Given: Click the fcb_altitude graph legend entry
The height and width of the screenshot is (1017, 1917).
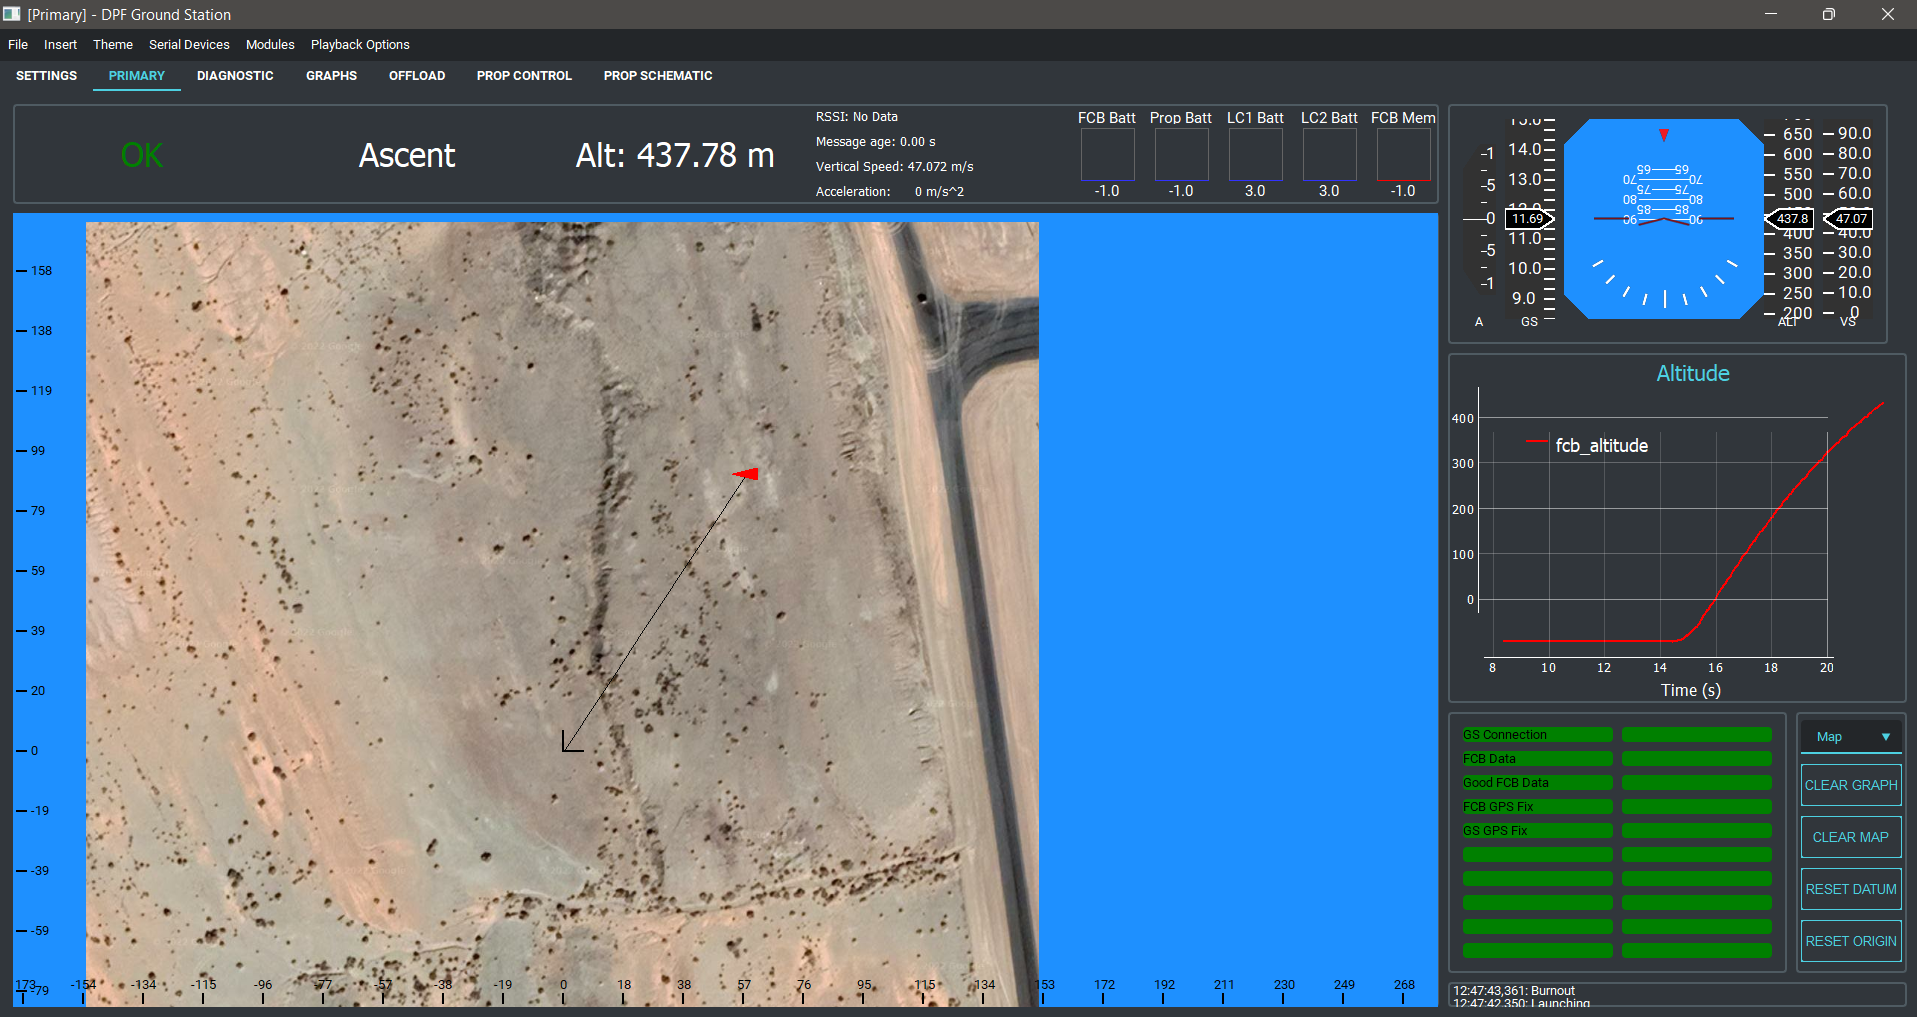Looking at the screenshot, I should [1587, 445].
